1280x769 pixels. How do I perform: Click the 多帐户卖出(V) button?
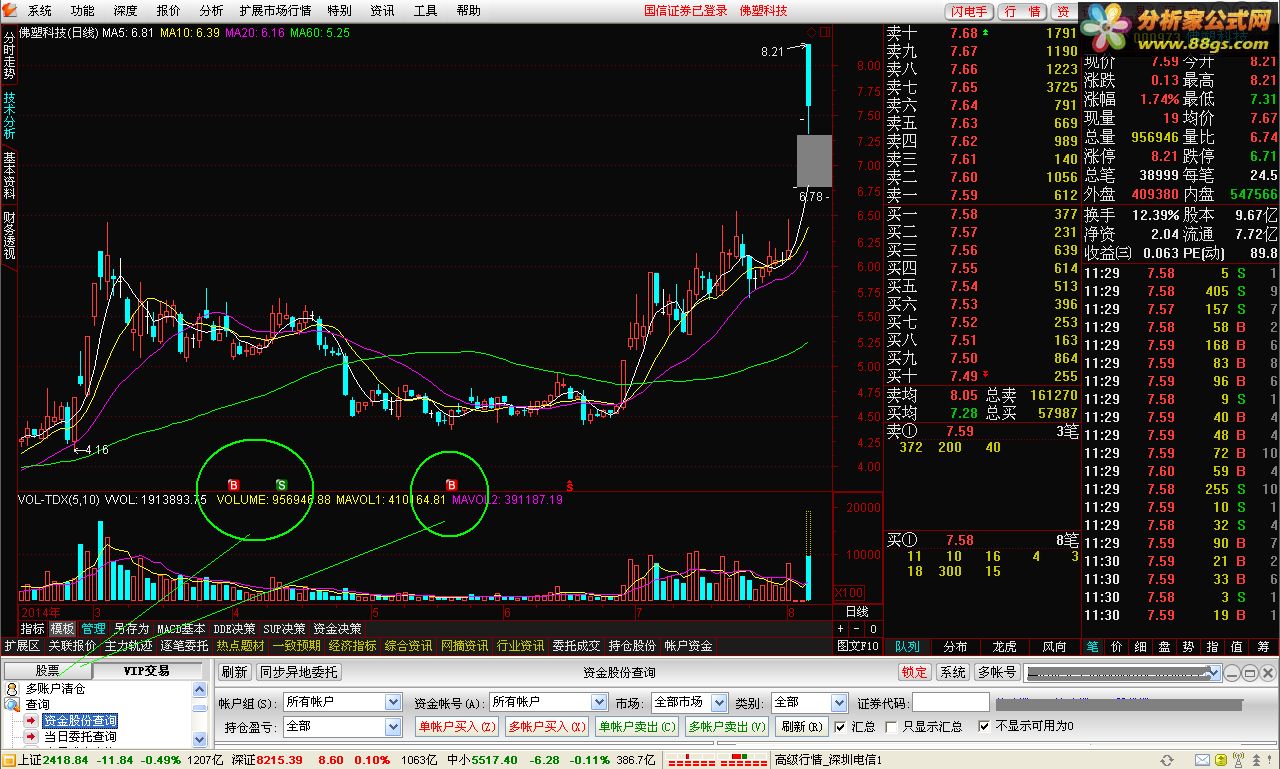click(727, 726)
